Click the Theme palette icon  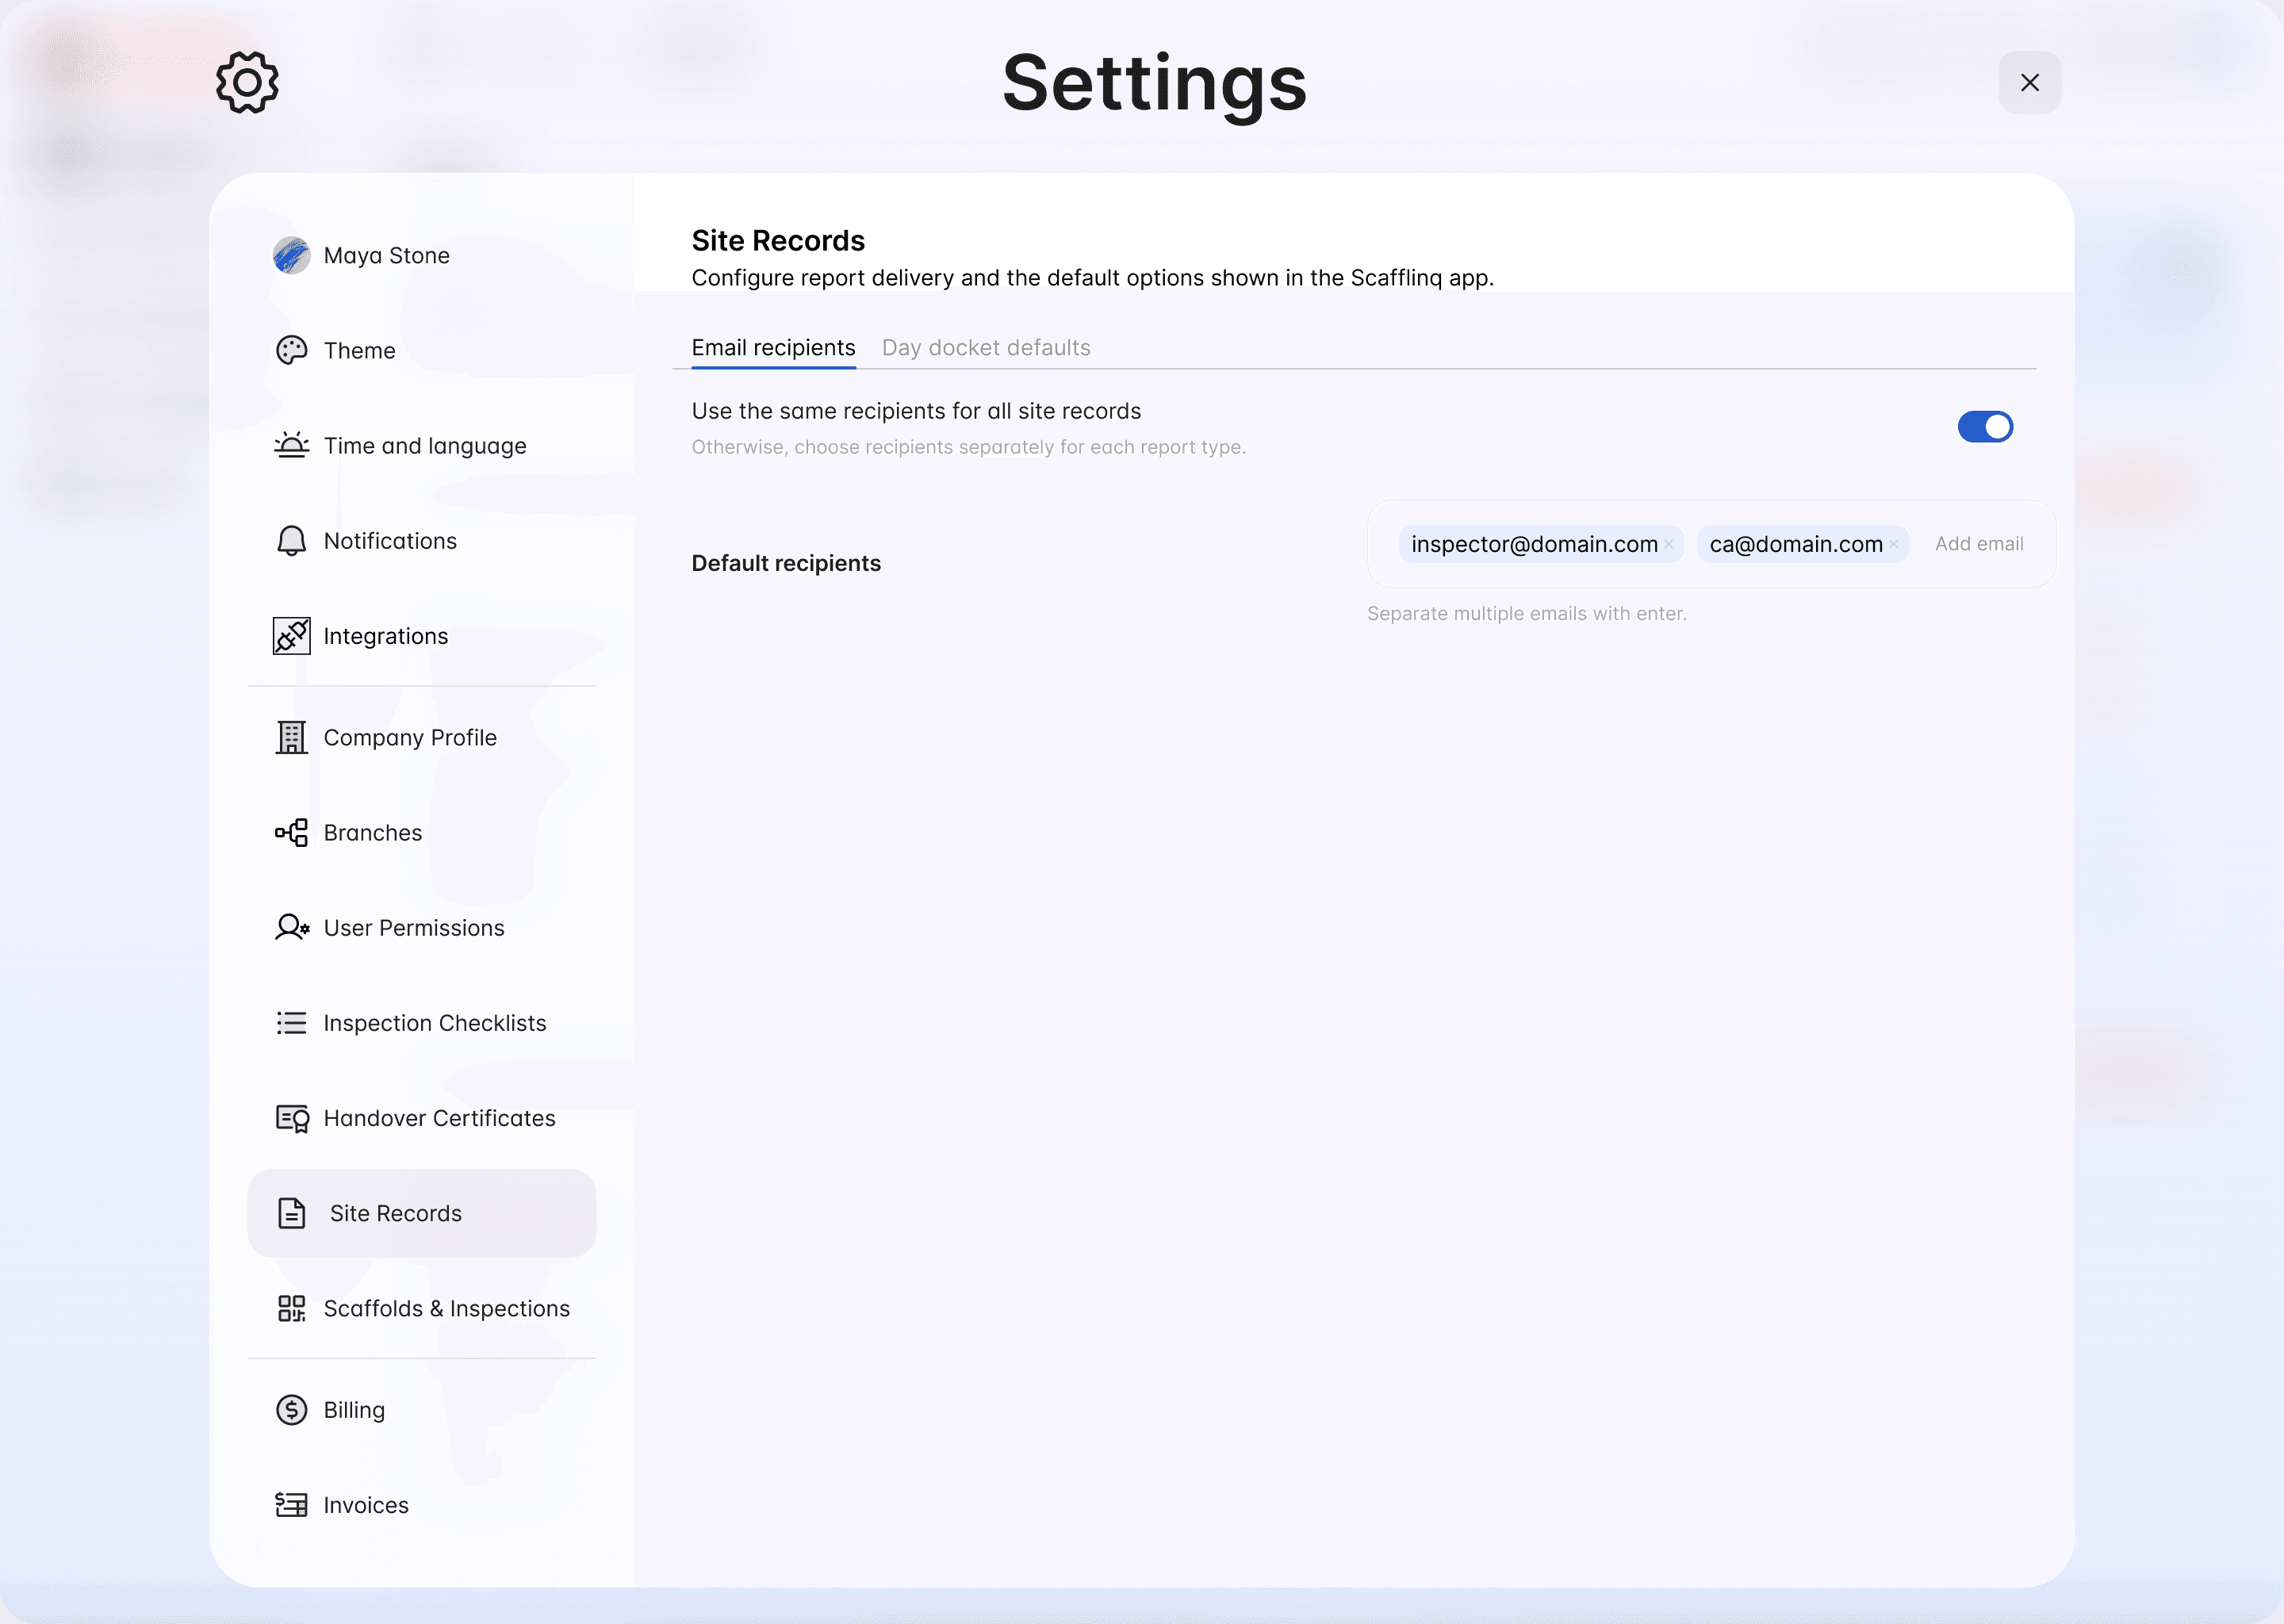[291, 350]
